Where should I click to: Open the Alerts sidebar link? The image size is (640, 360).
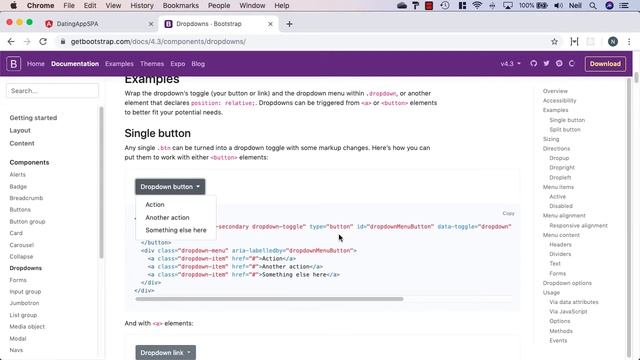[x=18, y=174]
